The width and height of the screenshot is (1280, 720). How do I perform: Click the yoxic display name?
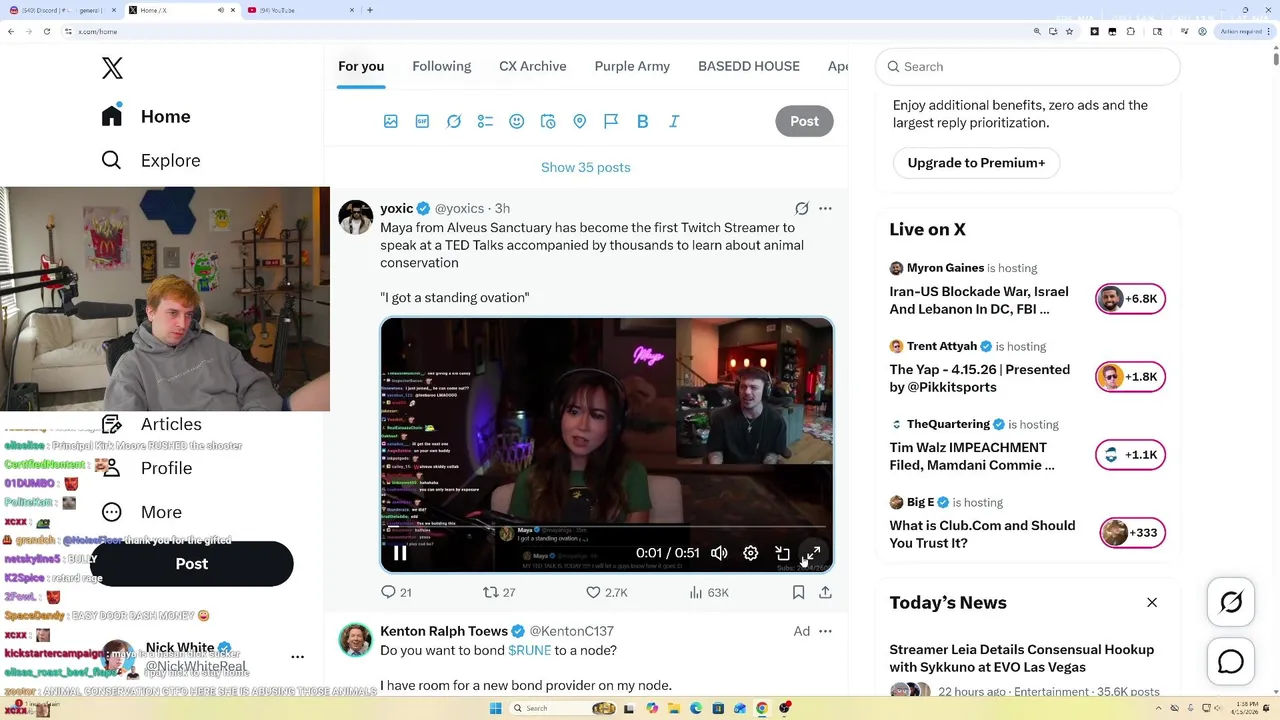tap(397, 208)
